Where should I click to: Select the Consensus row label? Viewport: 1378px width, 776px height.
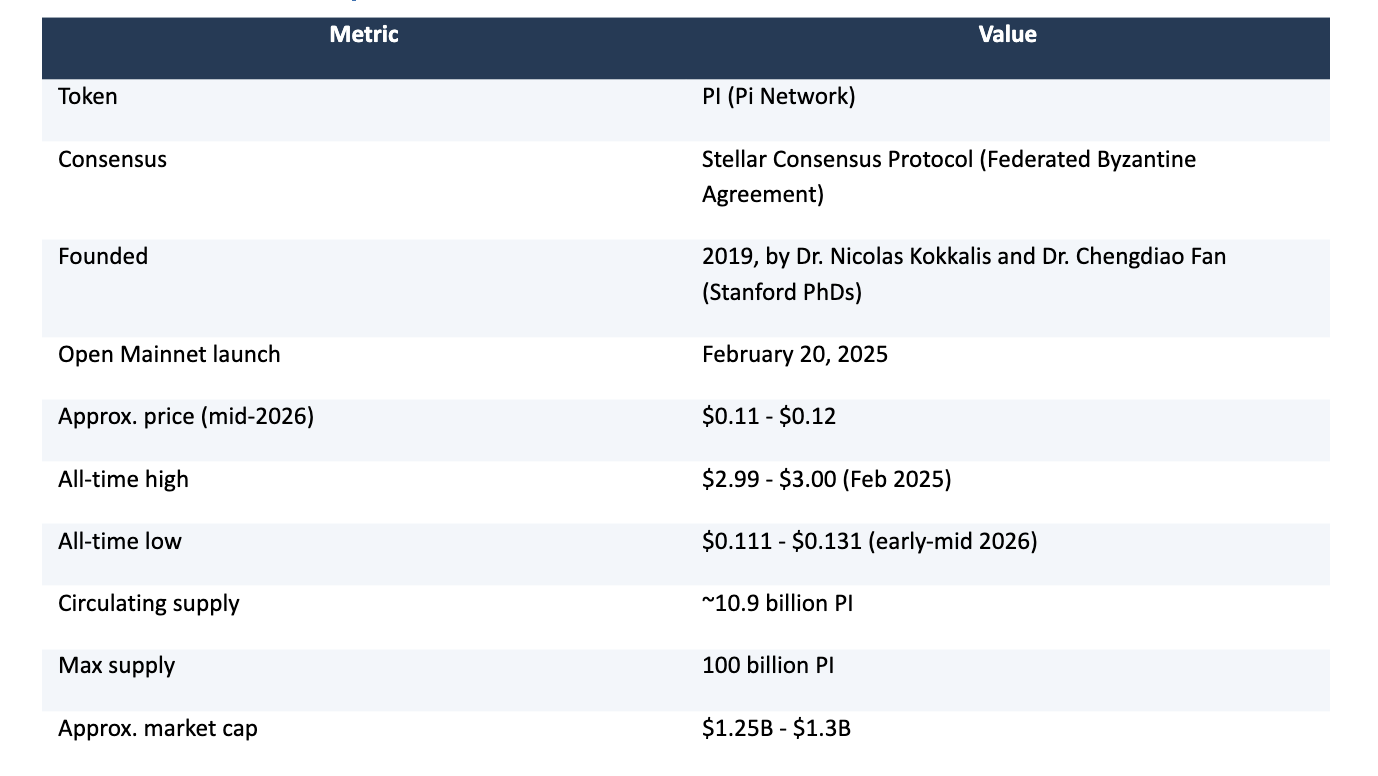112,159
